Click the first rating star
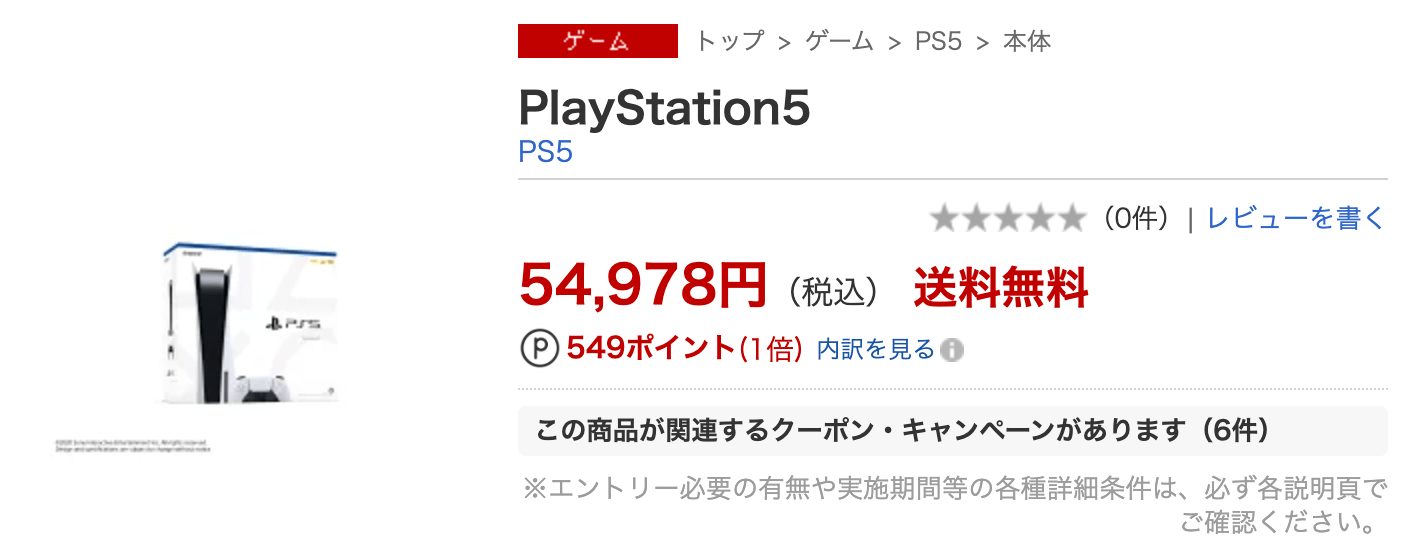 coord(944,218)
